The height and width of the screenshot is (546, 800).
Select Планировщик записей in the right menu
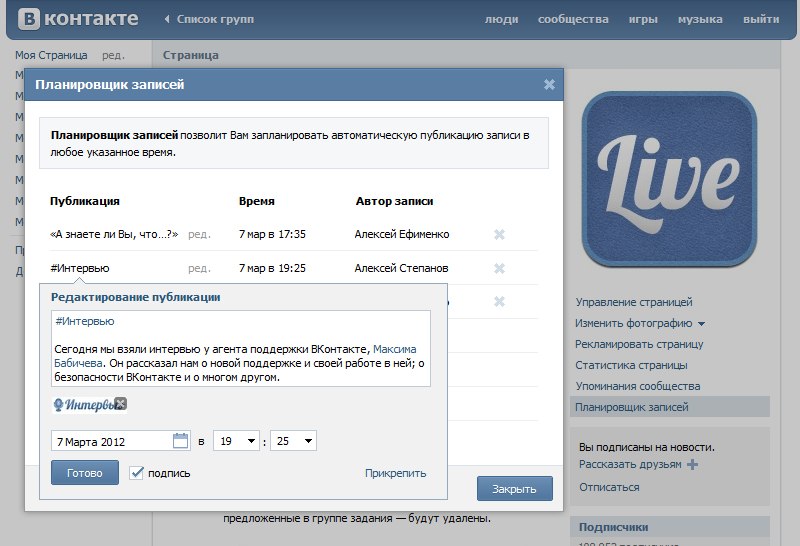(x=669, y=407)
